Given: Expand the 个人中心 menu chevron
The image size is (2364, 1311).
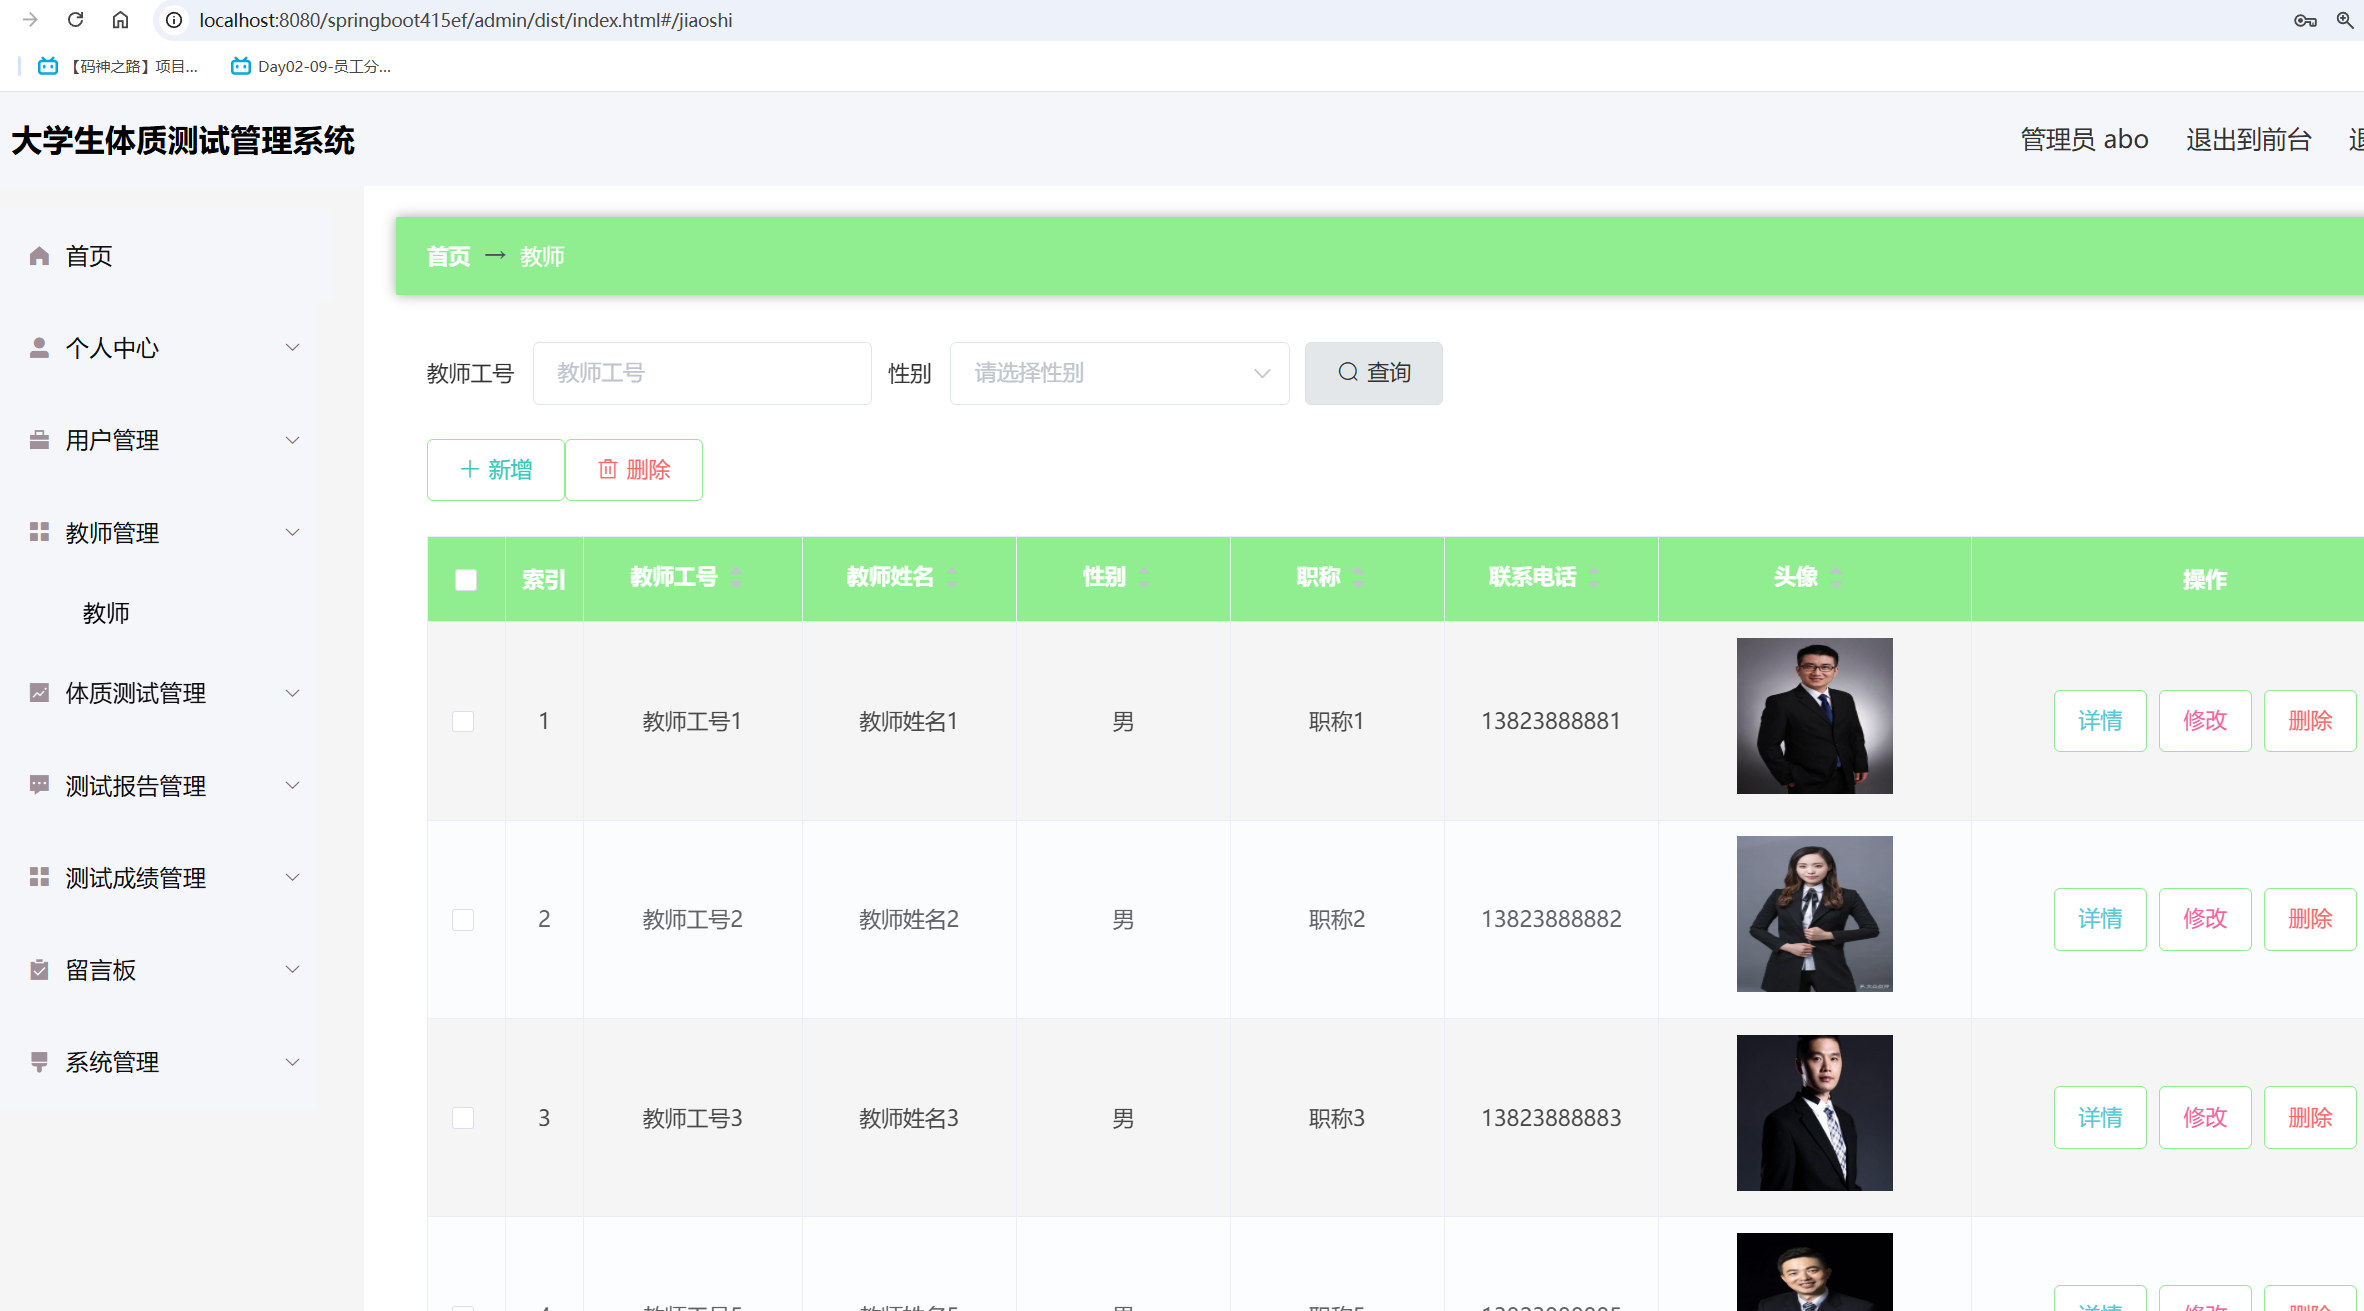Looking at the screenshot, I should tap(292, 348).
